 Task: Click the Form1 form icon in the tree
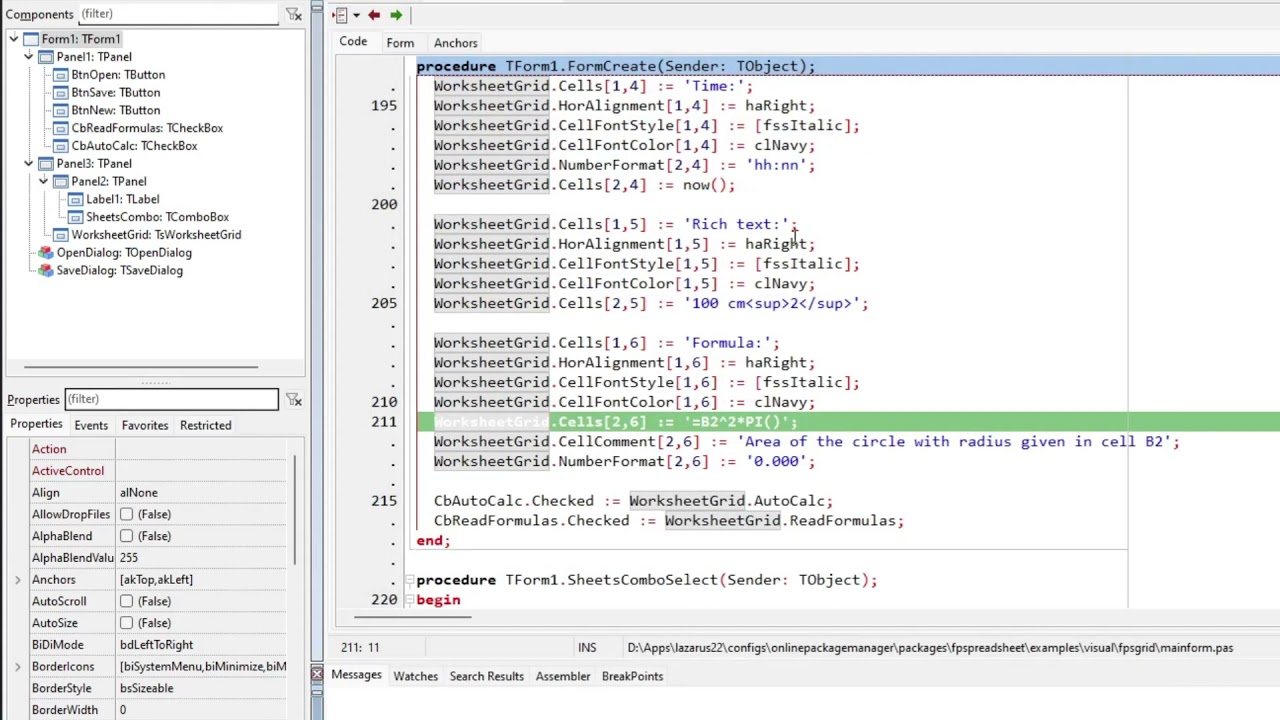31,39
